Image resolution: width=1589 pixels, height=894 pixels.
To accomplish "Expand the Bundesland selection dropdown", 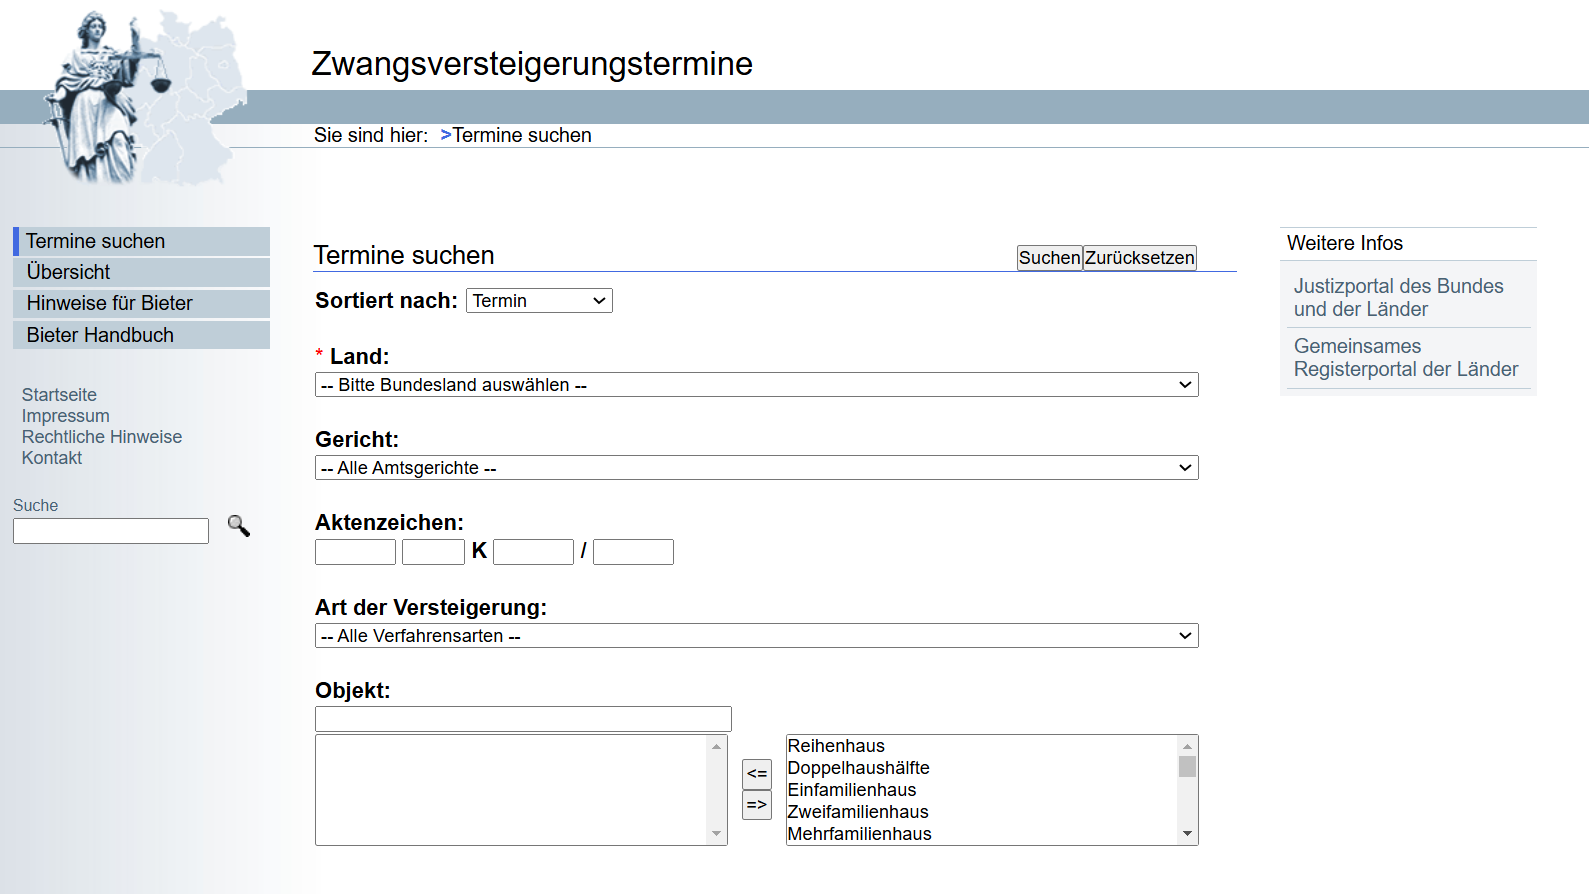I will click(756, 385).
